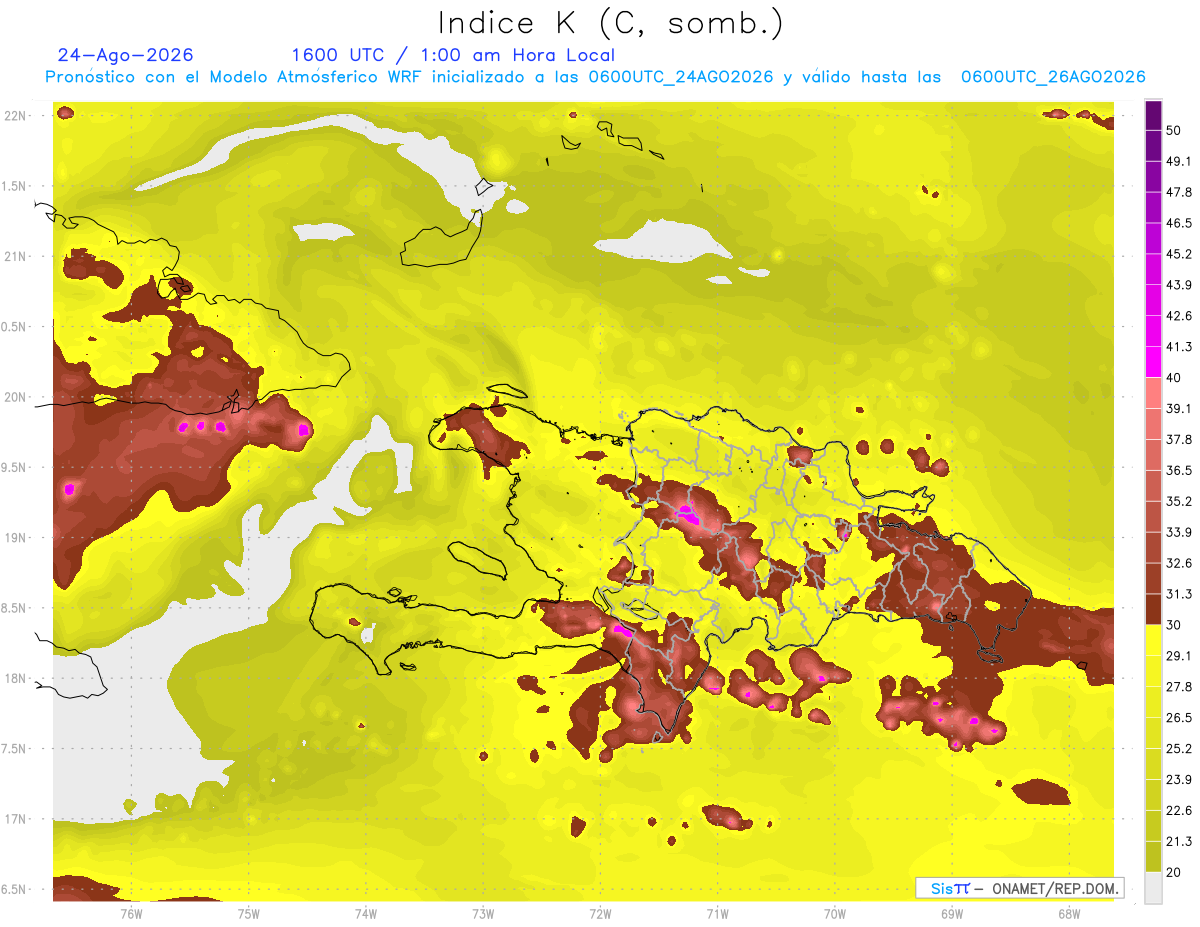Click the '19N' latitude label
The image size is (1200, 927).
(x=16, y=538)
